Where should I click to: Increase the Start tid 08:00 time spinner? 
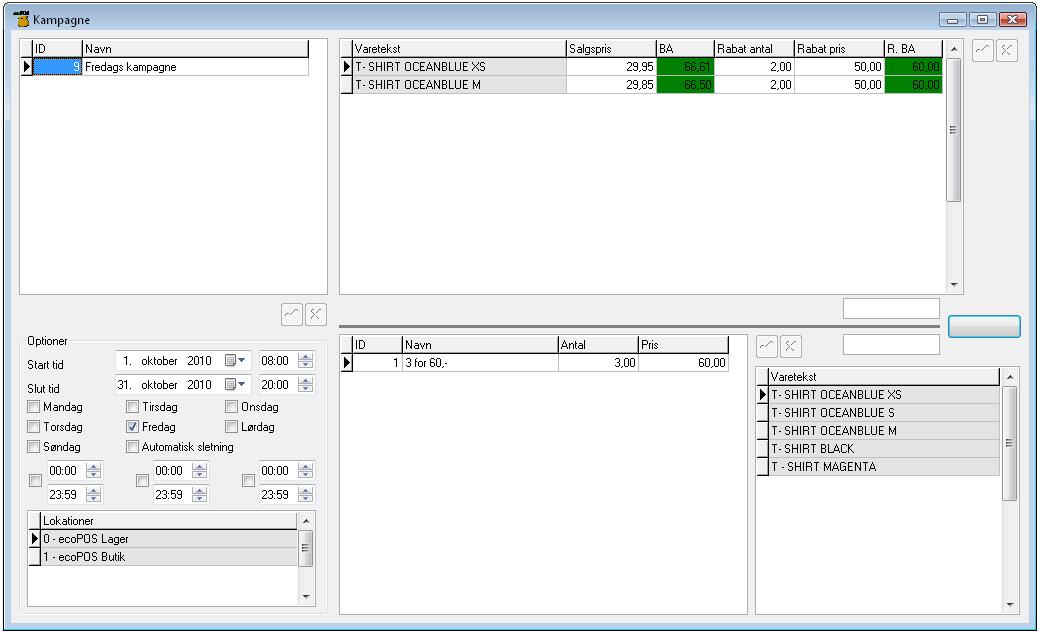(x=306, y=357)
